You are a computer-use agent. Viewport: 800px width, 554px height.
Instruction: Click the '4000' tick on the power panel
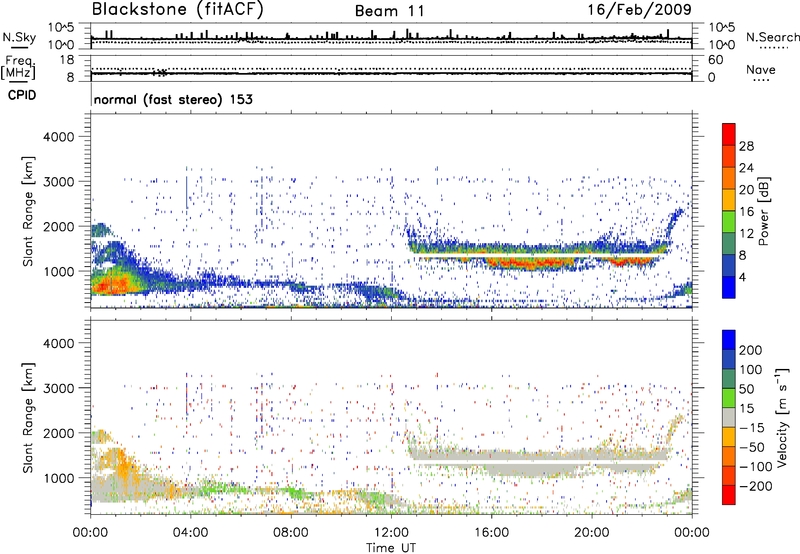tap(59, 137)
